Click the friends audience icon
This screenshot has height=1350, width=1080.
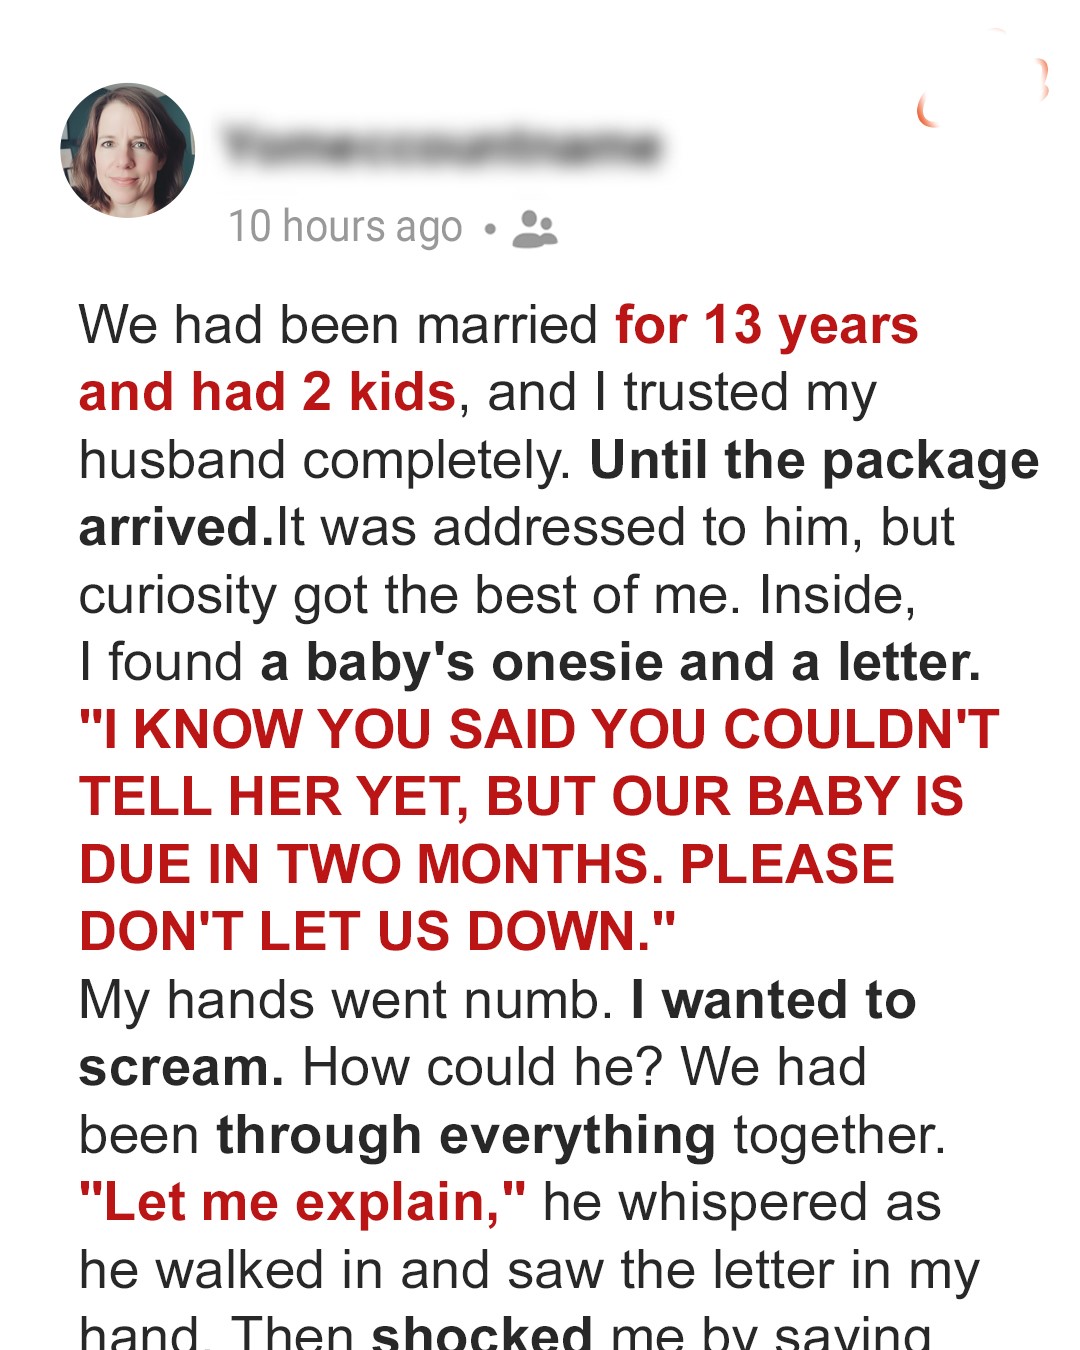click(534, 229)
